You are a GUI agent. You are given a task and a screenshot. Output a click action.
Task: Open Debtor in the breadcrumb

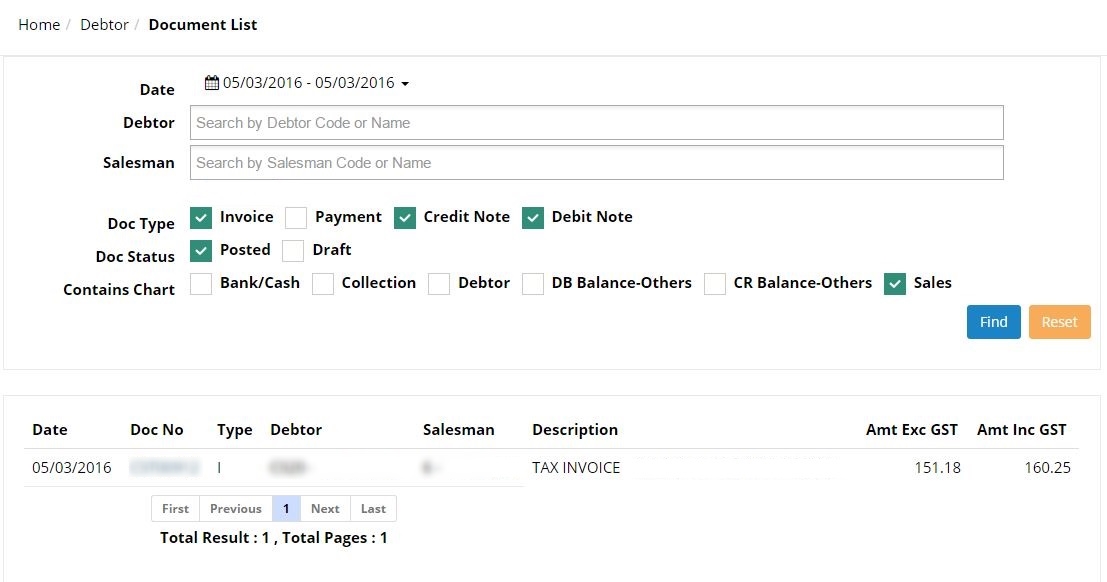[x=104, y=25]
